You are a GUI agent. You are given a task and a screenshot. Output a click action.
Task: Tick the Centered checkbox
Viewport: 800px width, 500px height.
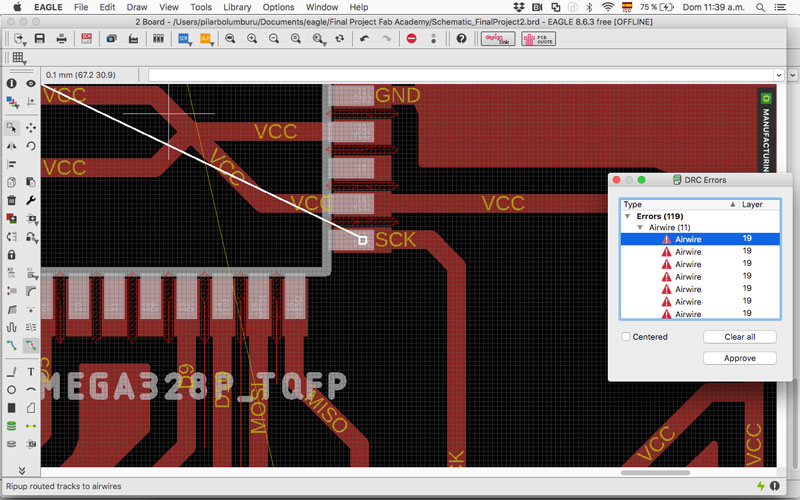point(626,337)
